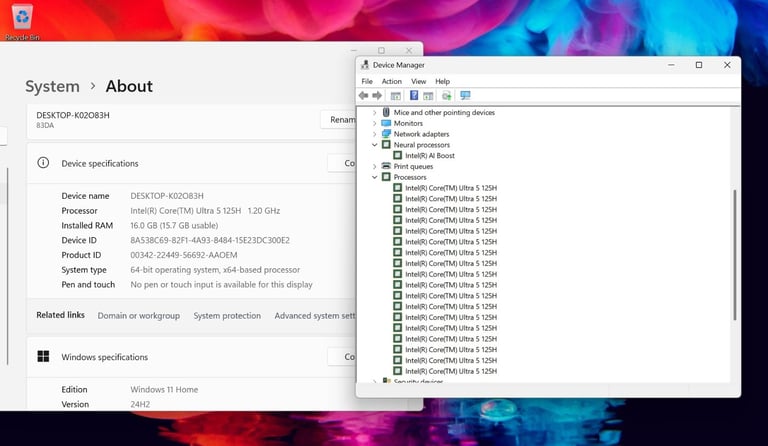The width and height of the screenshot is (768, 446).
Task: Click the Device Manager title bar icon
Action: (x=365, y=65)
